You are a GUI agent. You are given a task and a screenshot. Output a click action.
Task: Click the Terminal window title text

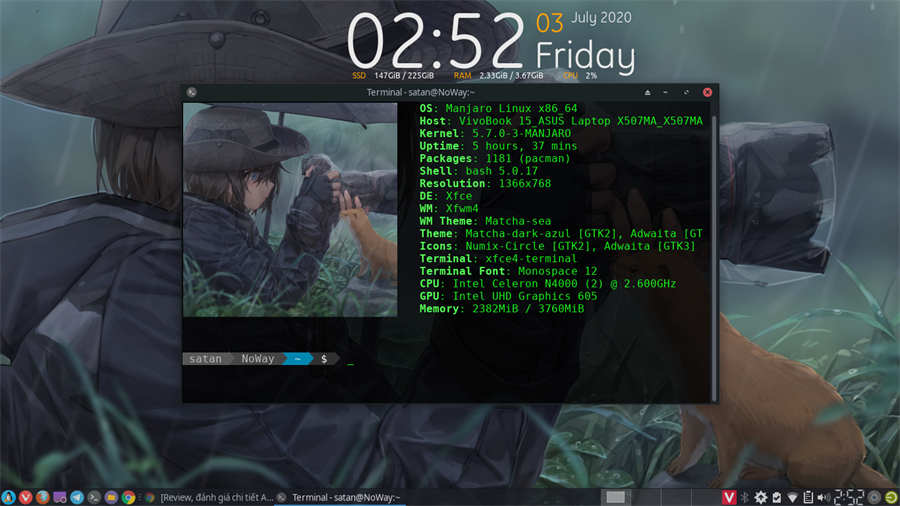(x=421, y=92)
